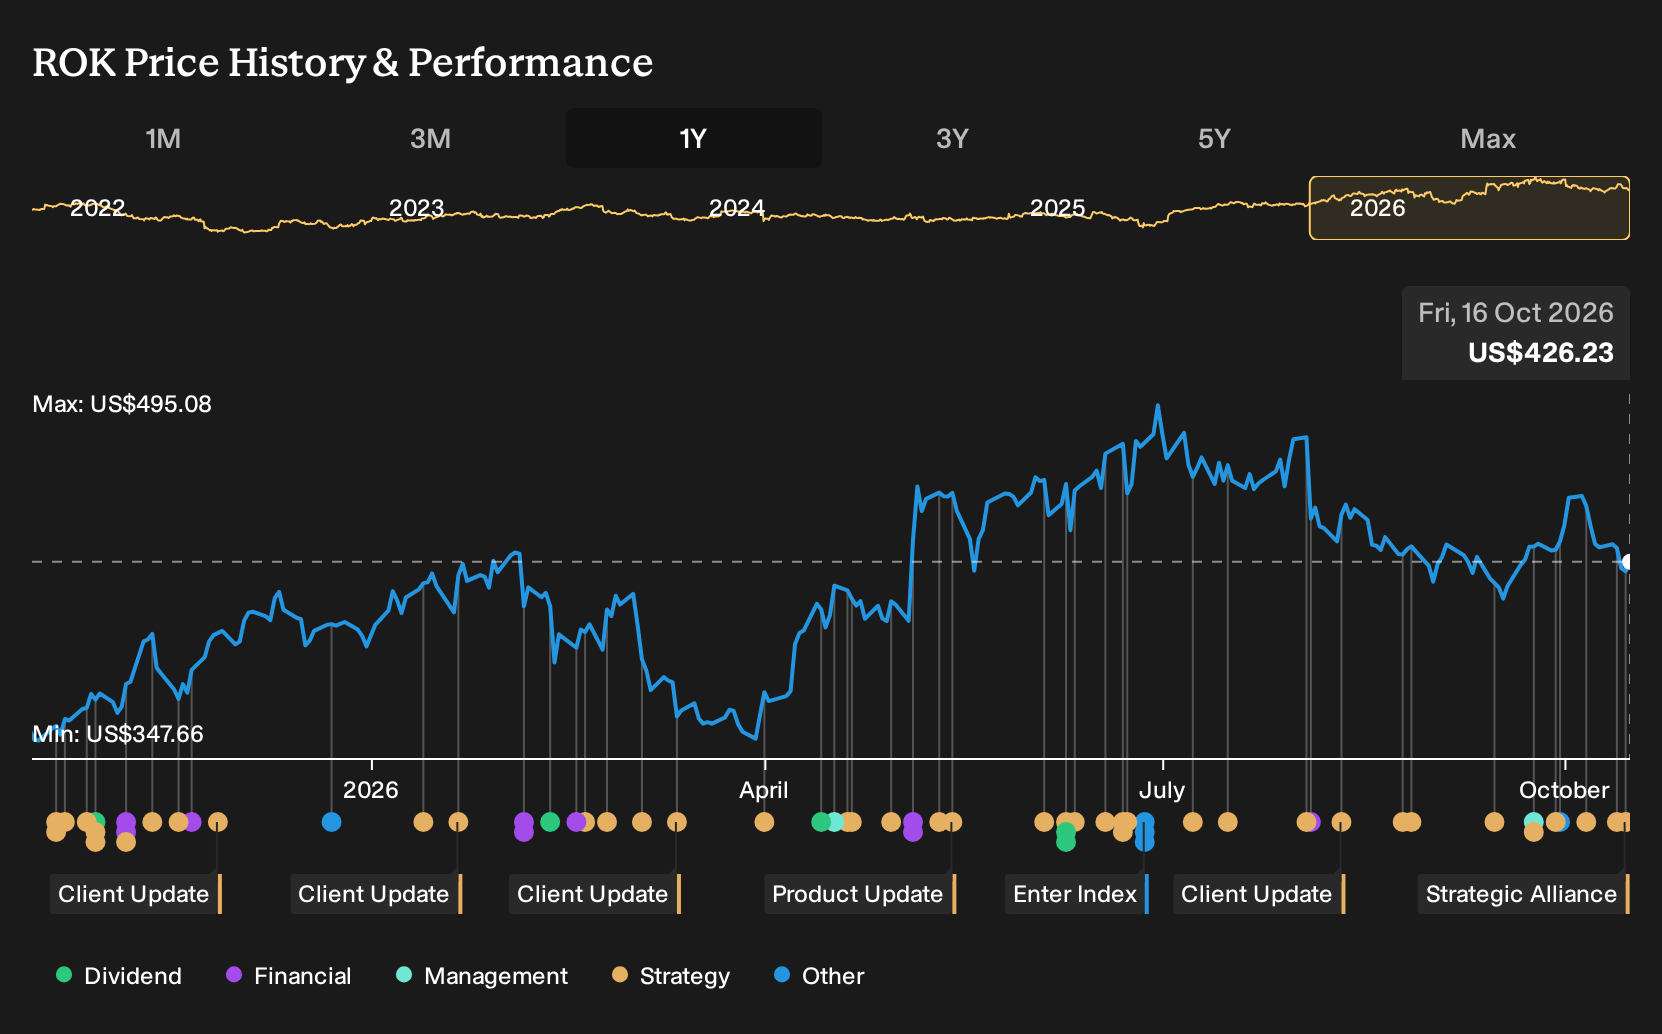Open the Product Update event label
The width and height of the screenshot is (1662, 1034).
coord(861,894)
